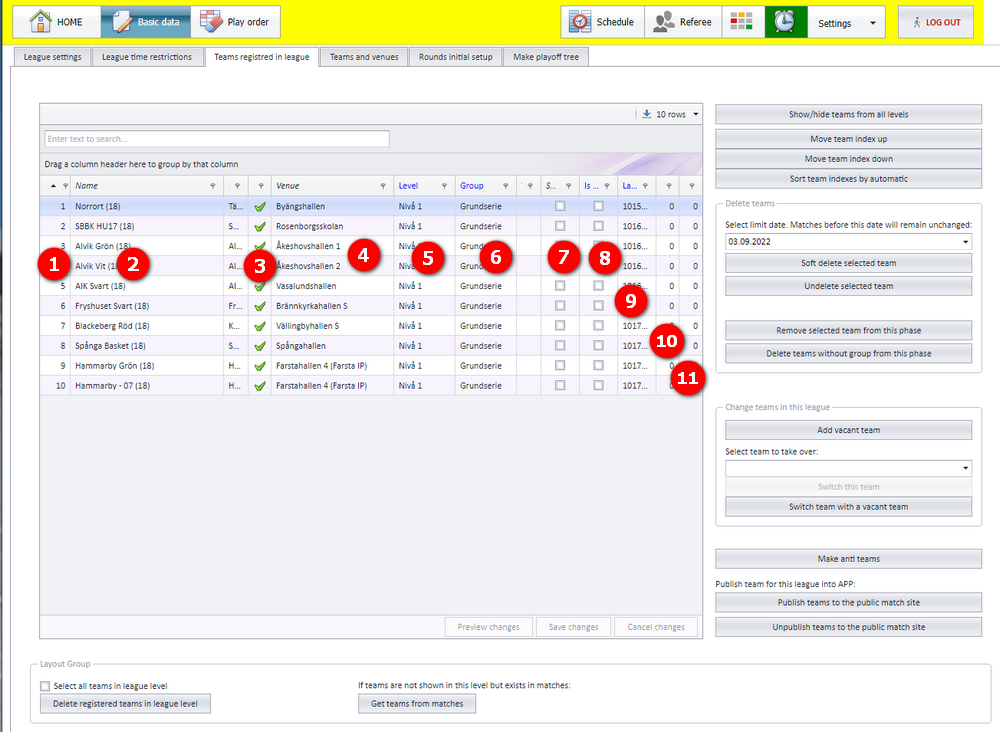Open the Make playoff tree tab
The image size is (1000, 732).
[546, 57]
